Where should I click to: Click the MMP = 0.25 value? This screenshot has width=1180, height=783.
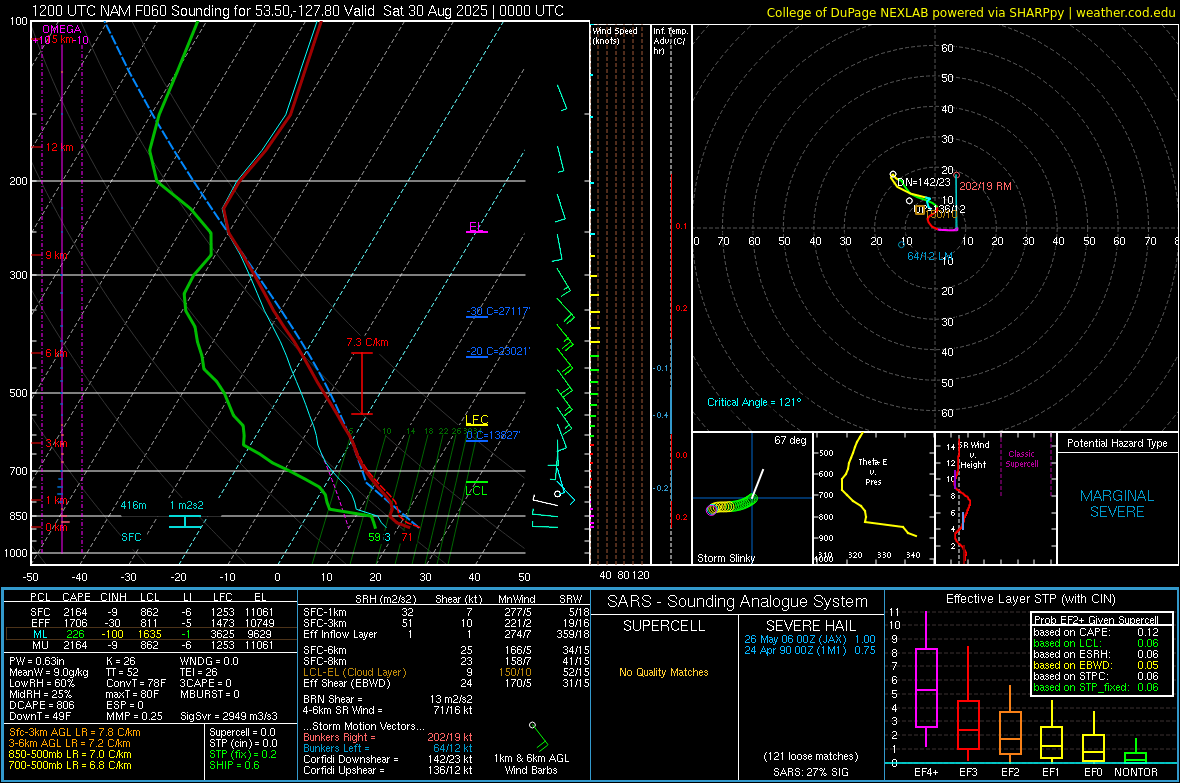(134, 716)
